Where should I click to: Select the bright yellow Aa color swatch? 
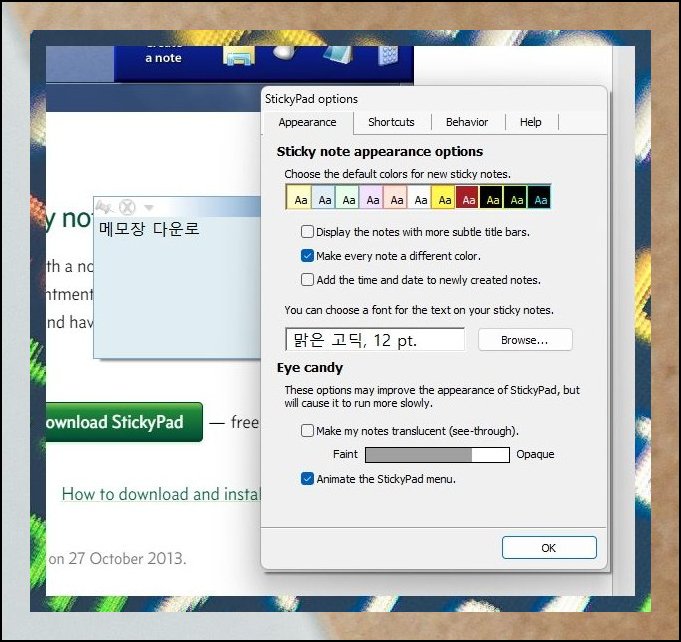click(x=444, y=198)
